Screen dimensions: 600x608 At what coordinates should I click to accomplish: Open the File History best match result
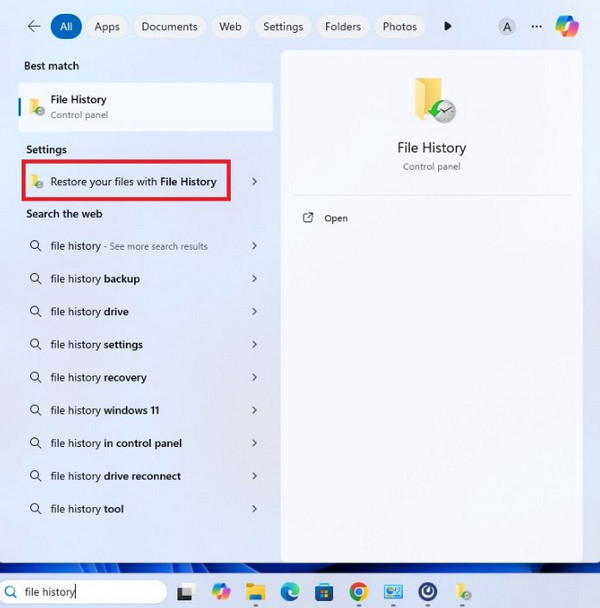[x=145, y=107]
